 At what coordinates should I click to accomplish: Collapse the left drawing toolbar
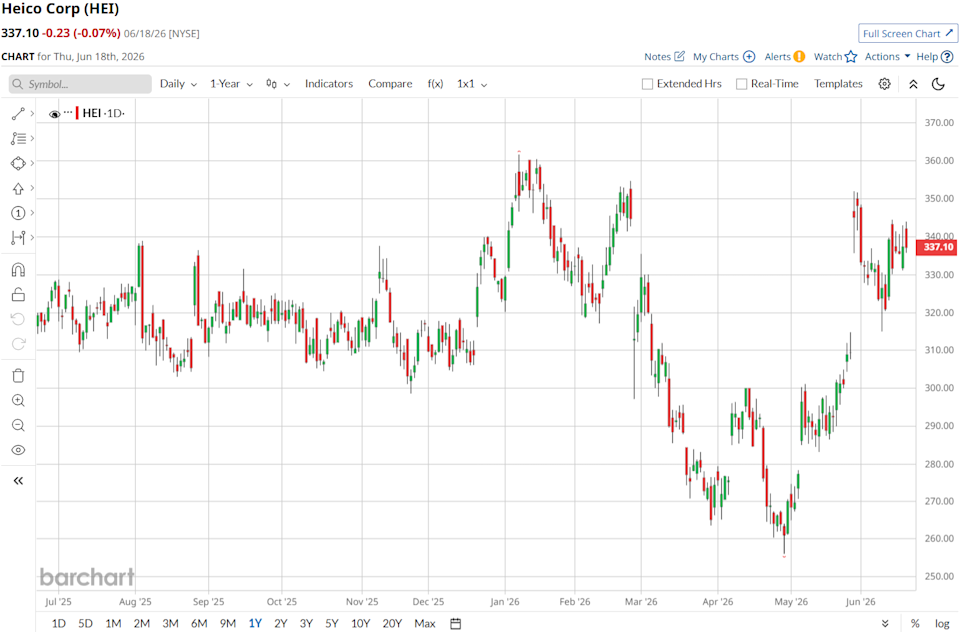click(18, 481)
